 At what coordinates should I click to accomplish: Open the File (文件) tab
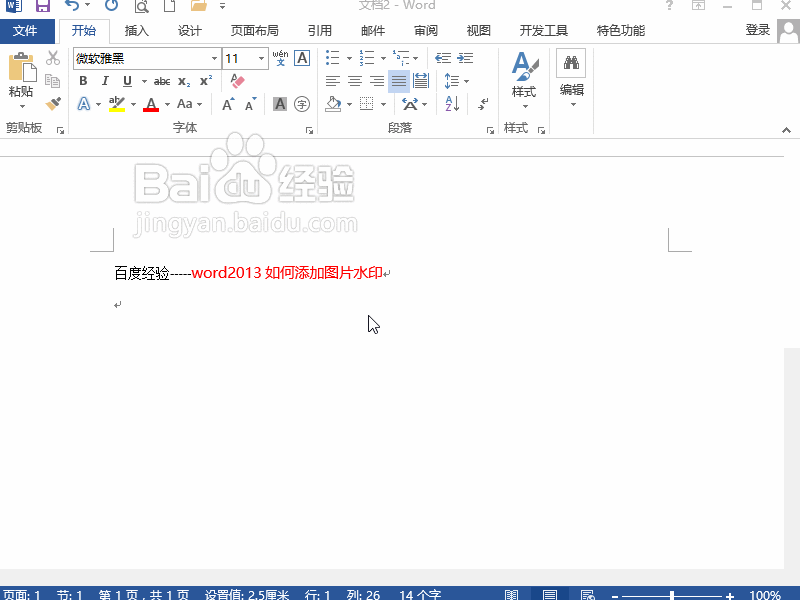pyautogui.click(x=27, y=31)
